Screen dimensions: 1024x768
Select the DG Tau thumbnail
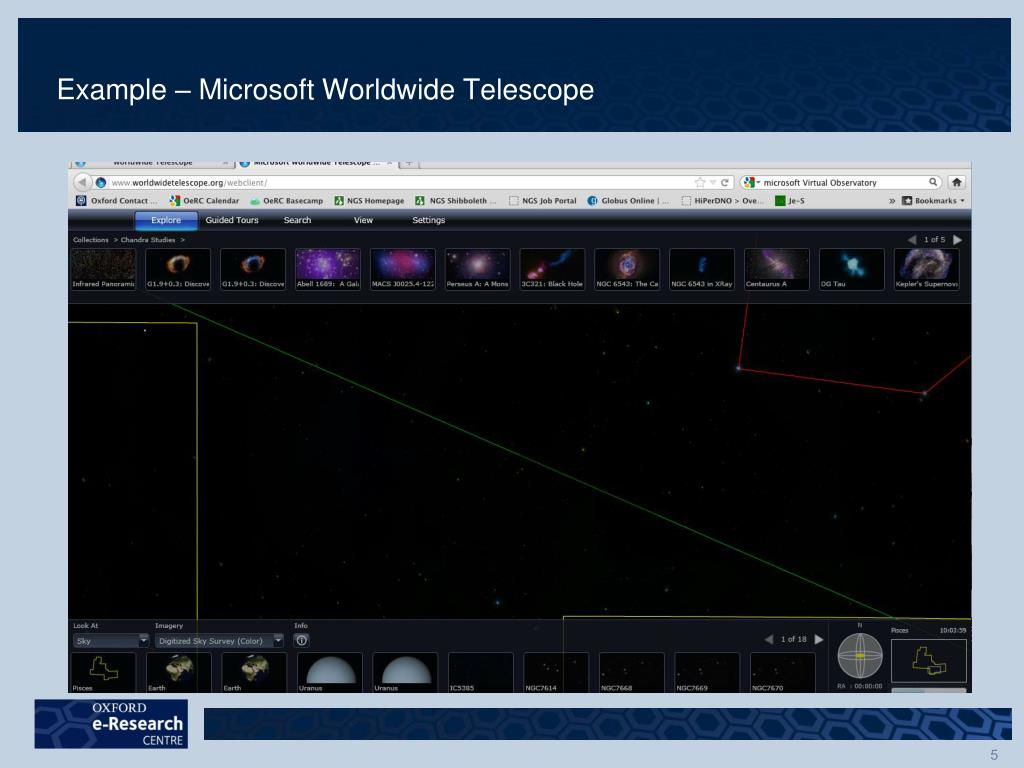[x=852, y=269]
